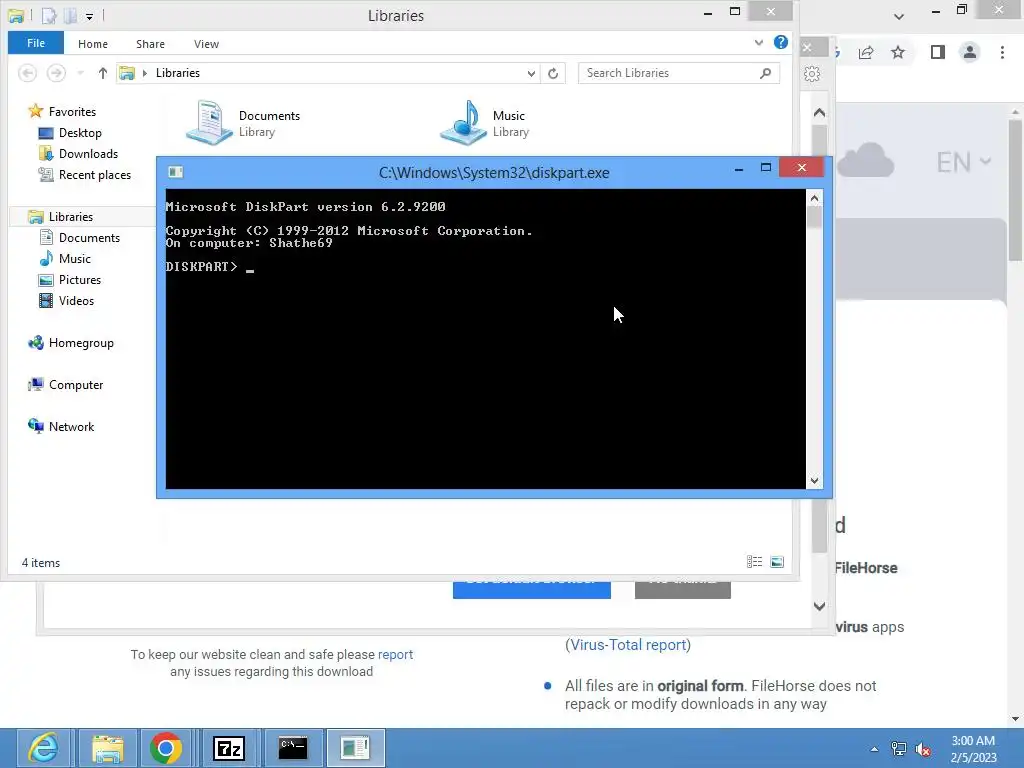The width and height of the screenshot is (1024, 768).
Task: Open Chrome side panel icon
Action: pyautogui.click(x=938, y=52)
